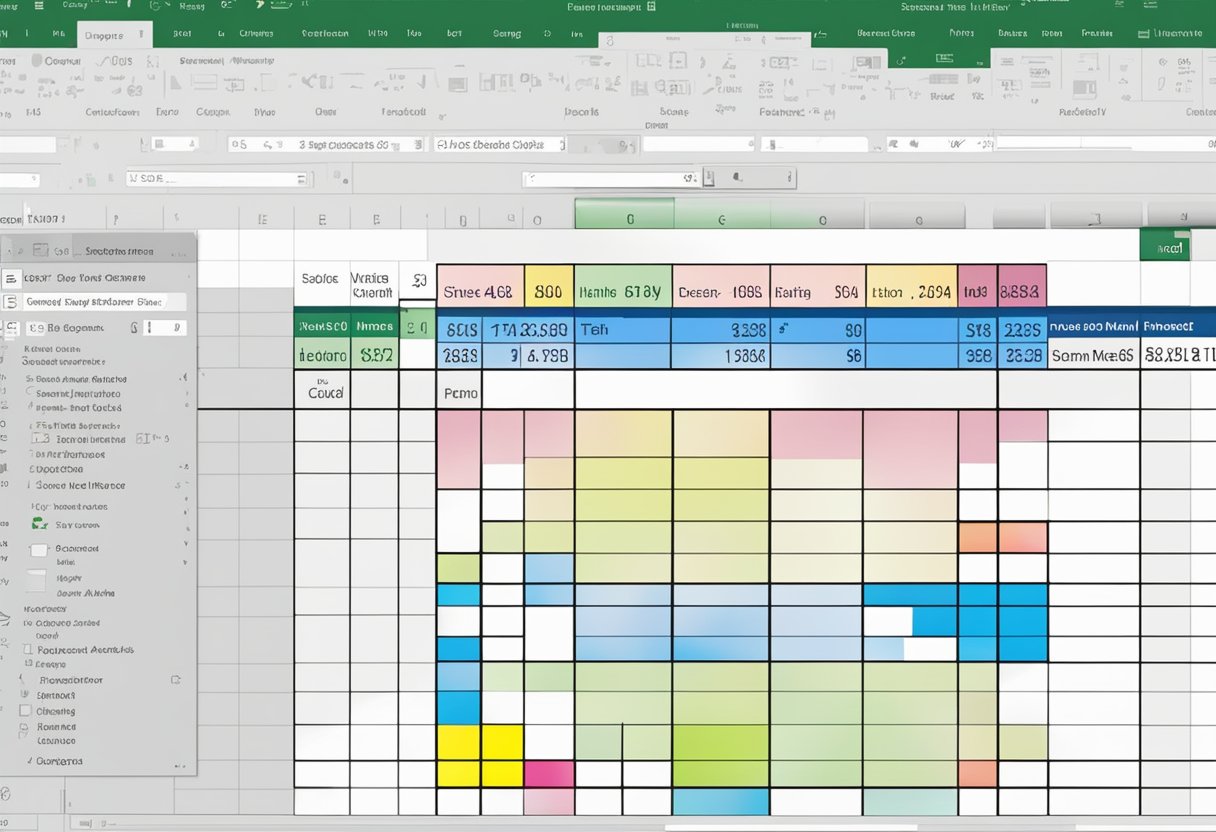Screen dimensions: 1216x832
Task: Click the green button cell above the table
Action: (1164, 246)
